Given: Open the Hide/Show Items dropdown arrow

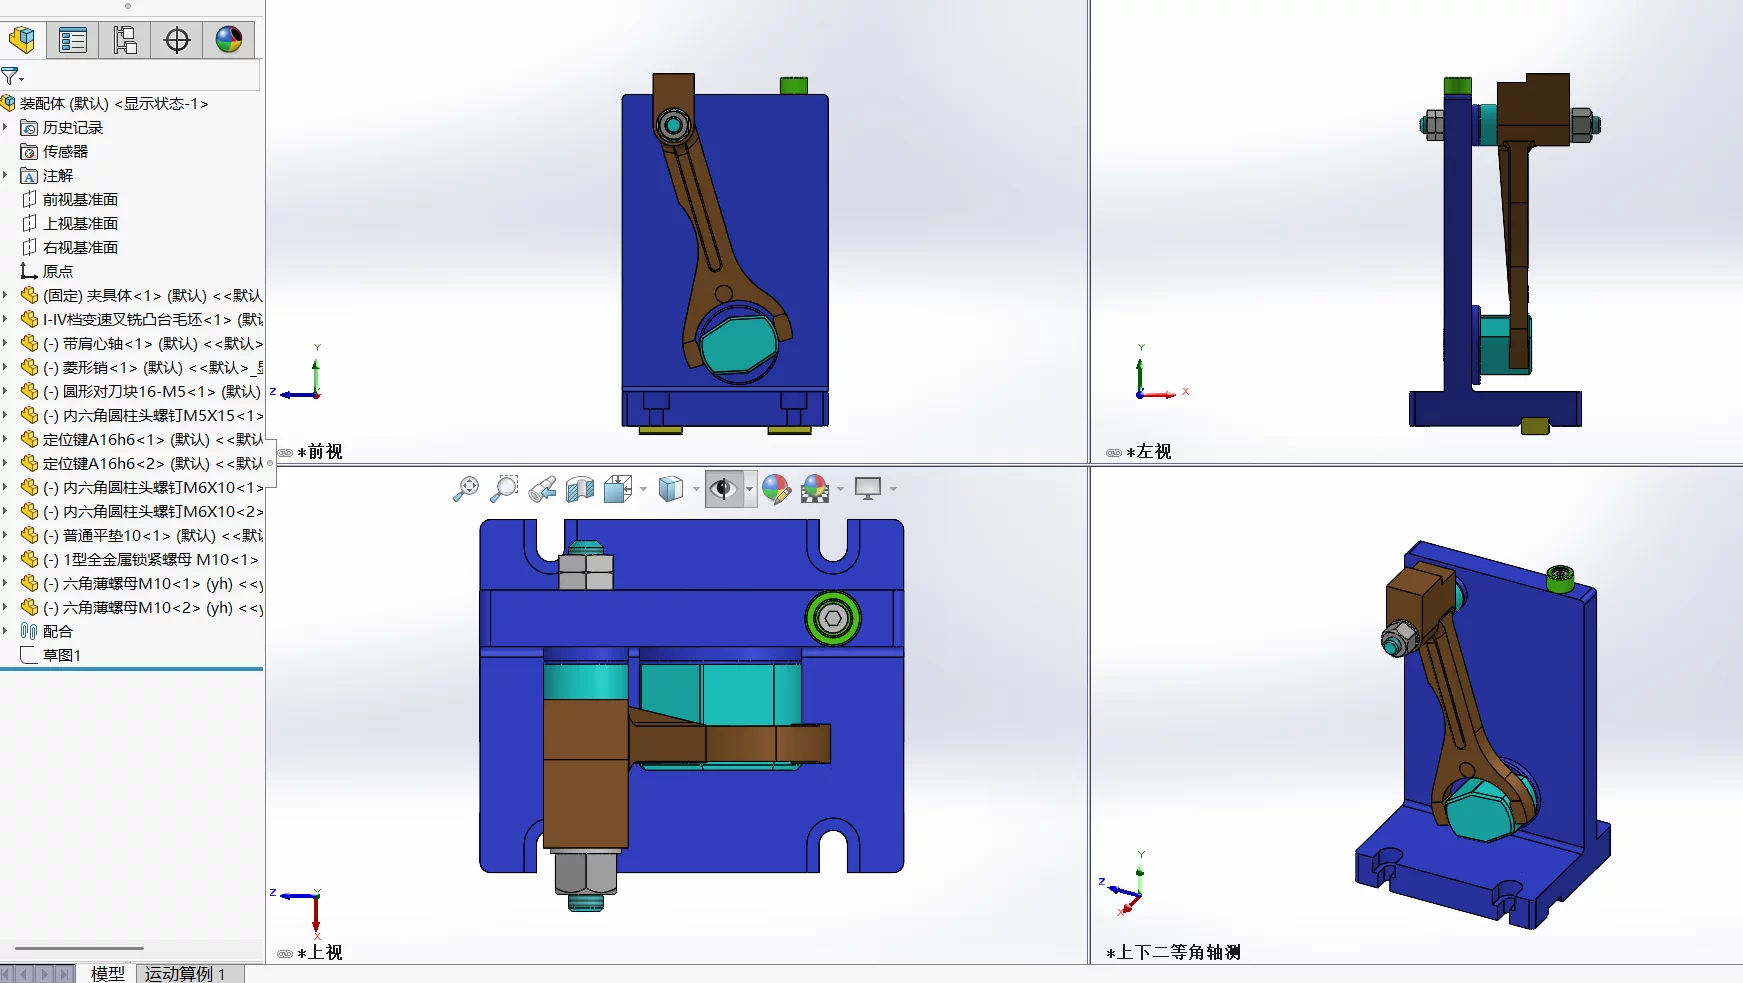Looking at the screenshot, I should pyautogui.click(x=750, y=489).
